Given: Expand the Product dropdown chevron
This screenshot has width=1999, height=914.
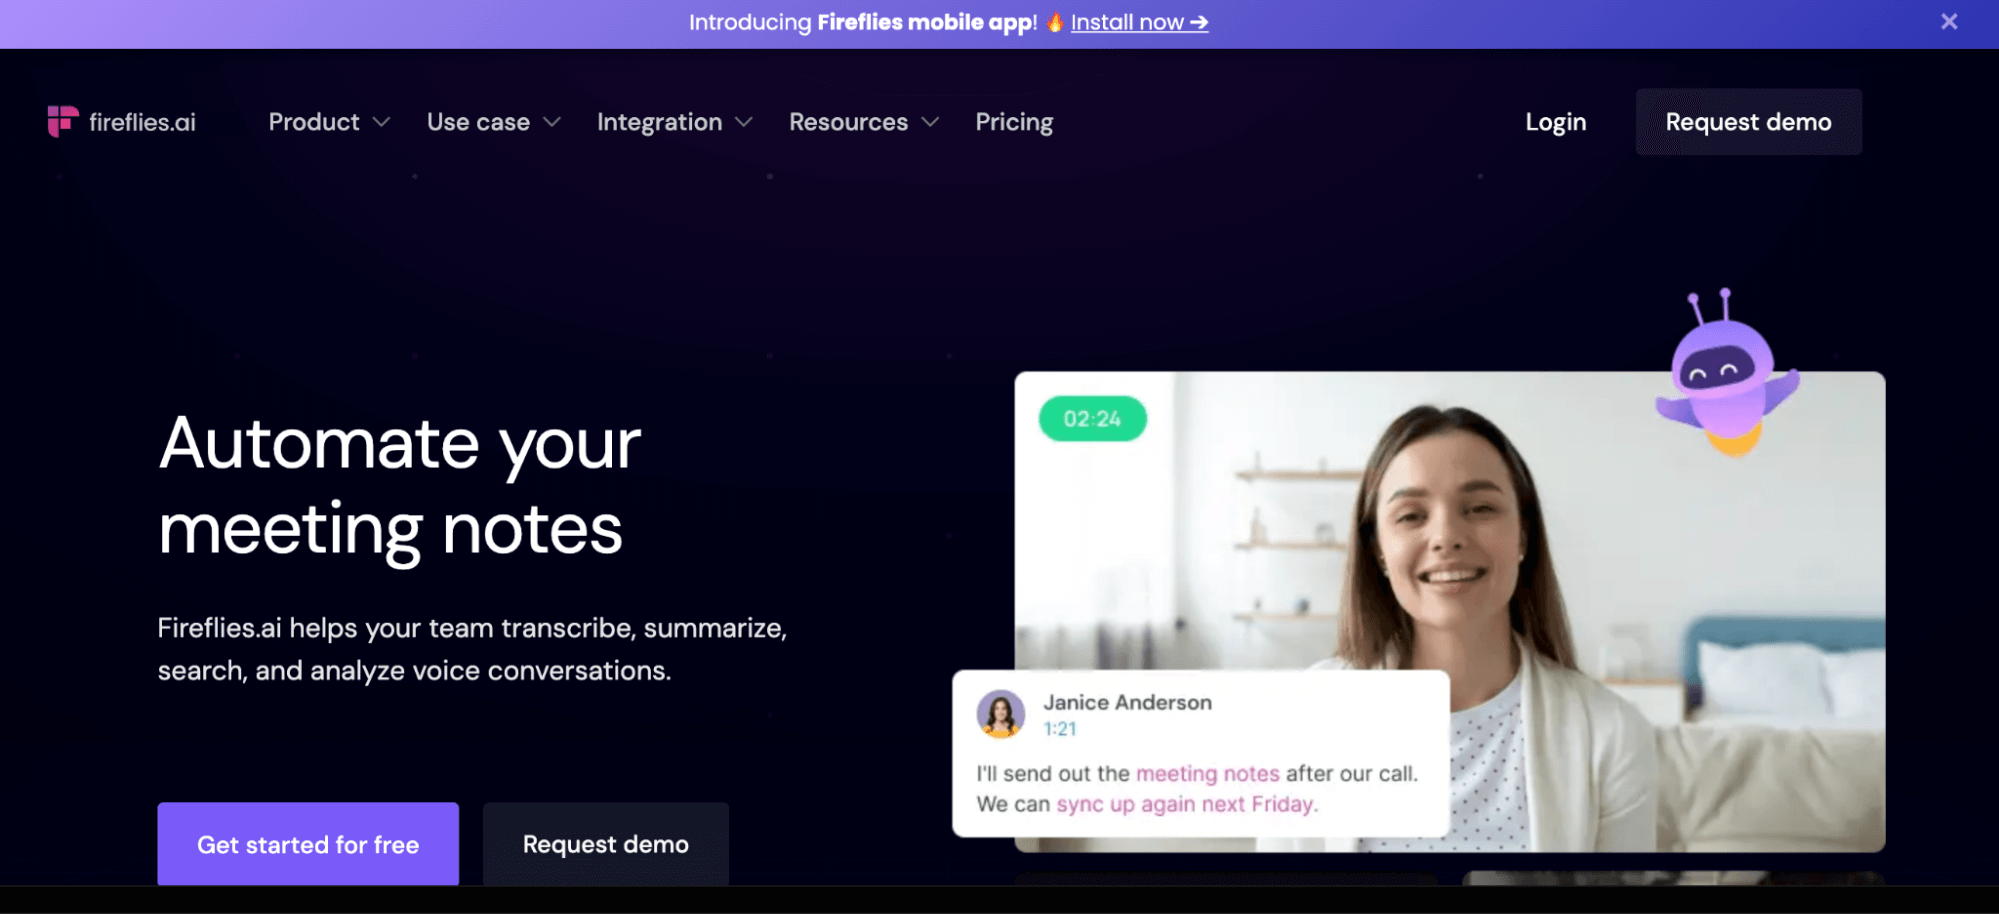Looking at the screenshot, I should point(381,122).
